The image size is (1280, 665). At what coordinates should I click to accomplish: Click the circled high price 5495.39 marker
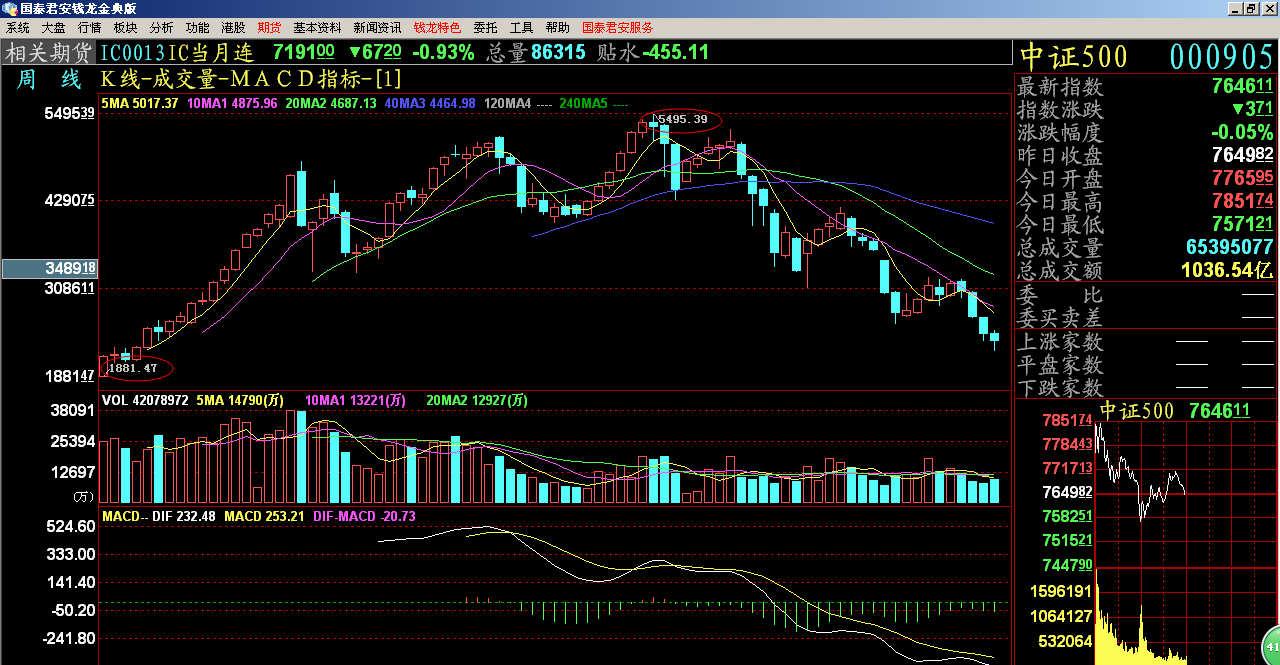click(680, 120)
